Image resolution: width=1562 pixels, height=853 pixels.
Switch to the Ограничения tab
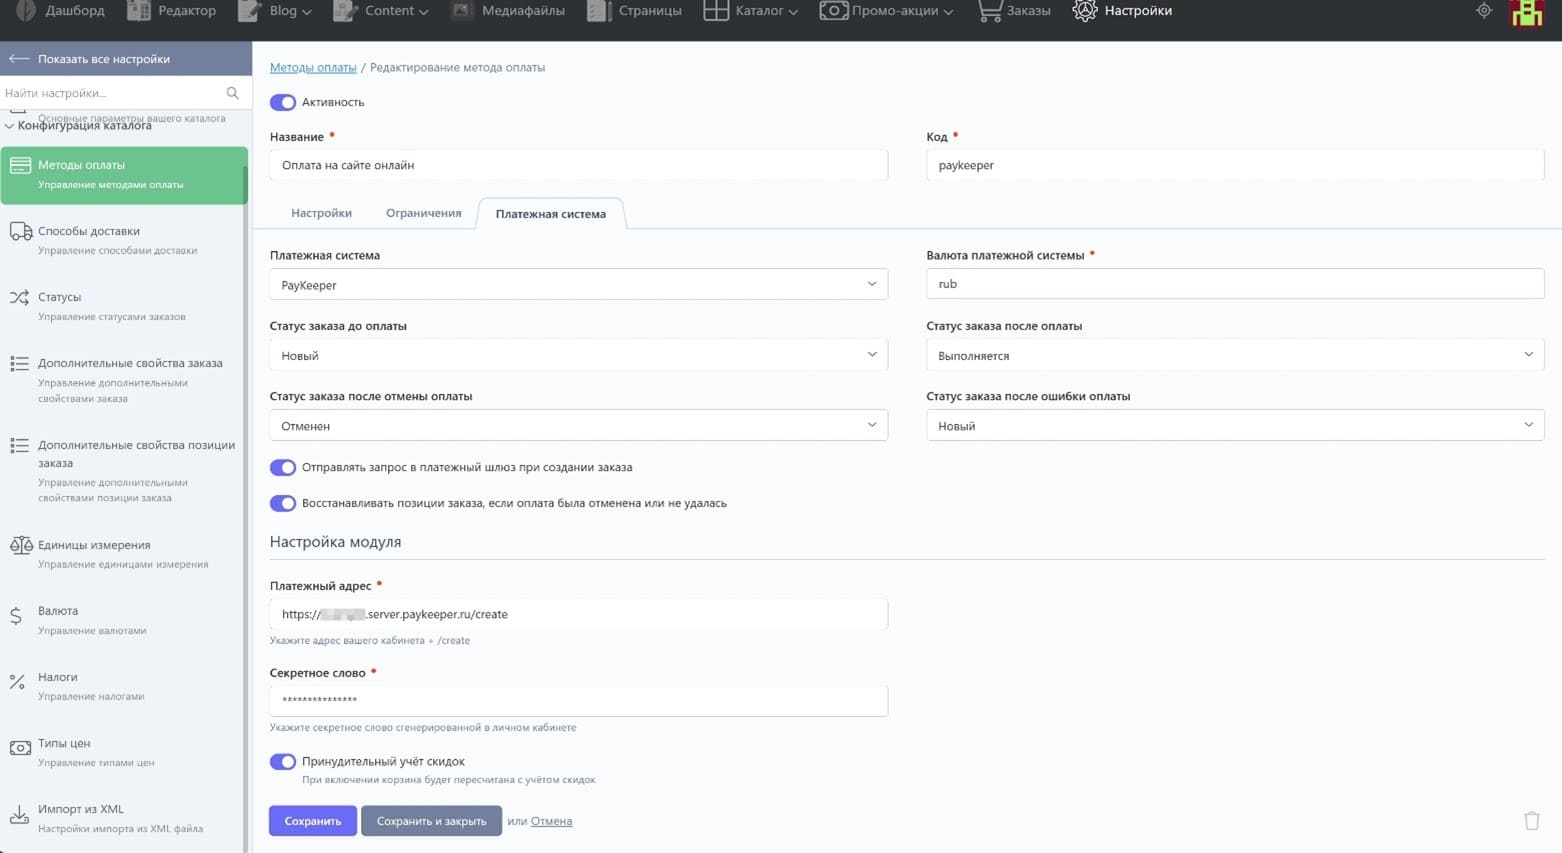point(423,213)
